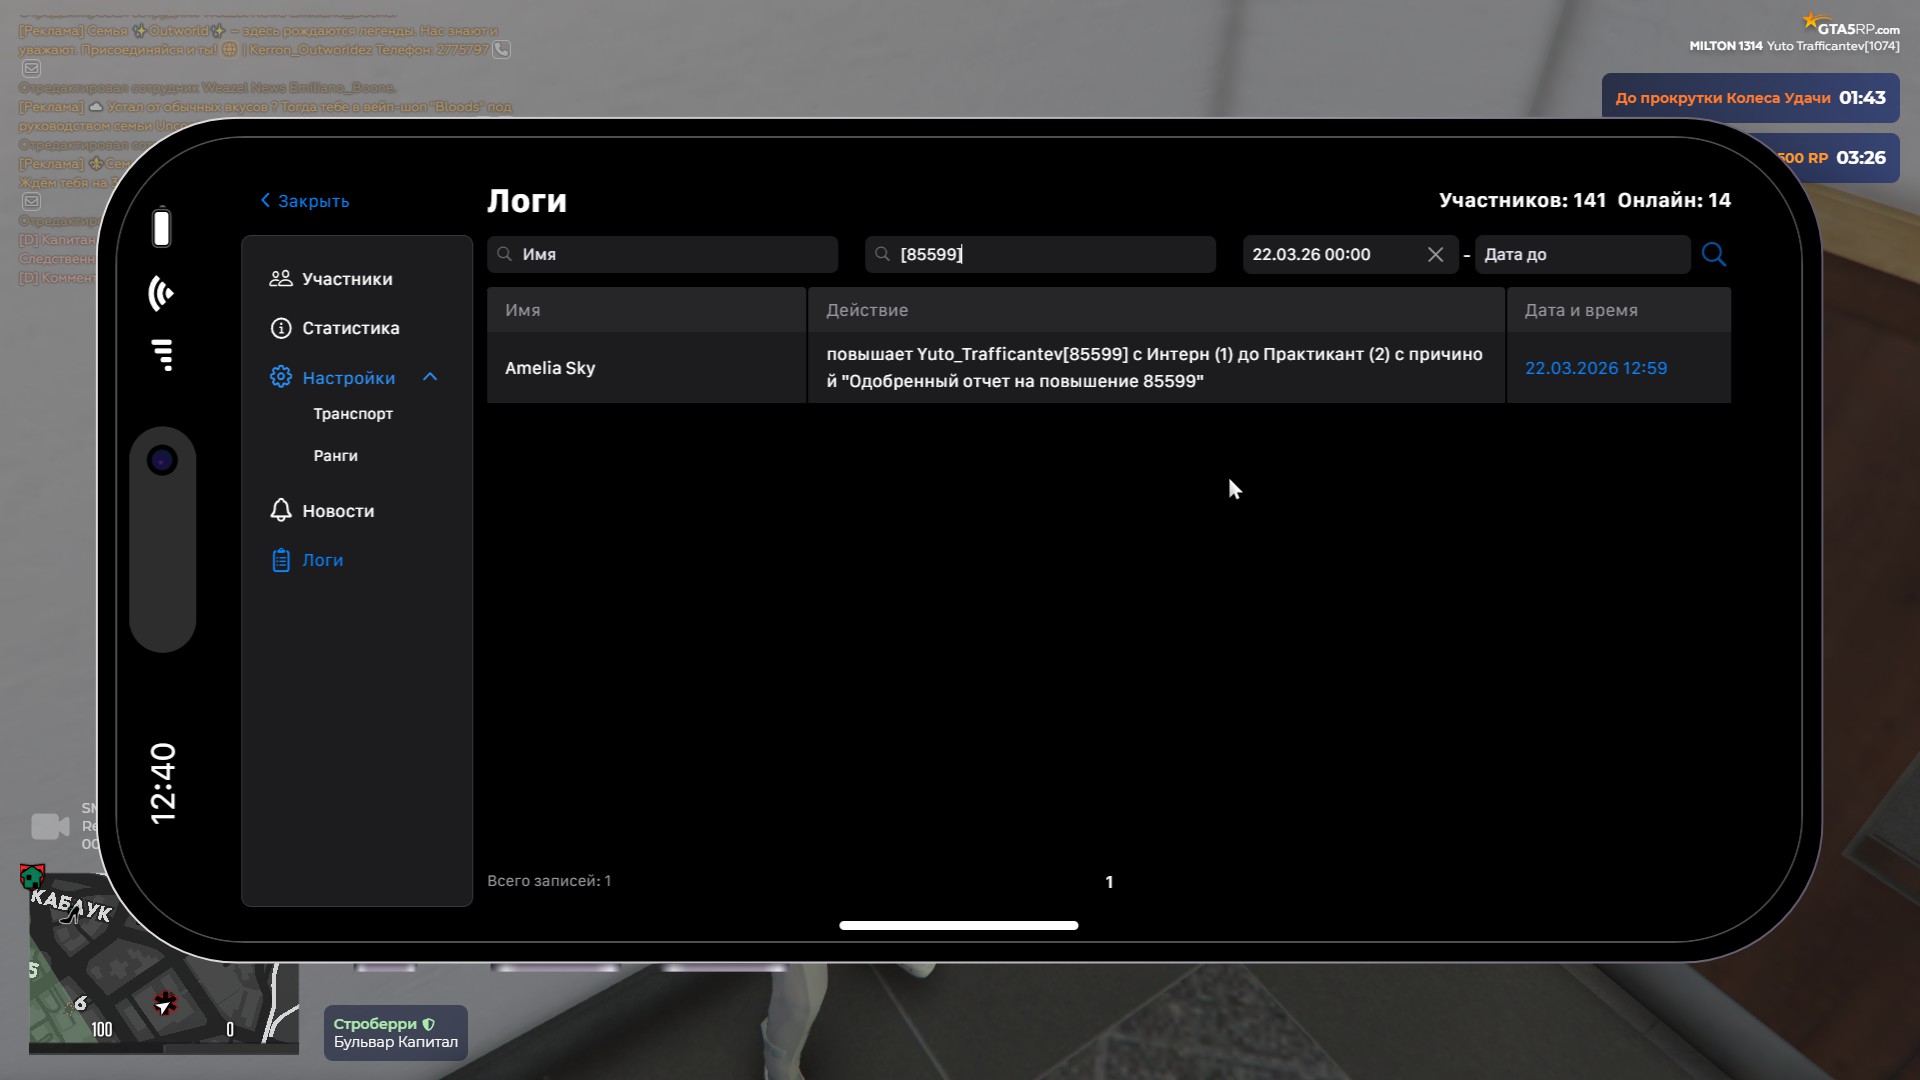Click the phone home indicator bar
Viewport: 1920px width, 1080px height.
958,925
